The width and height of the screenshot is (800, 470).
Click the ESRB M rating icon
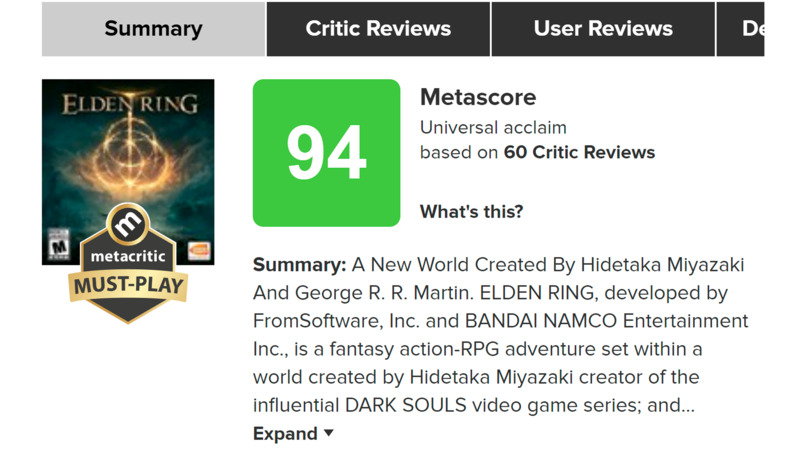(x=59, y=244)
